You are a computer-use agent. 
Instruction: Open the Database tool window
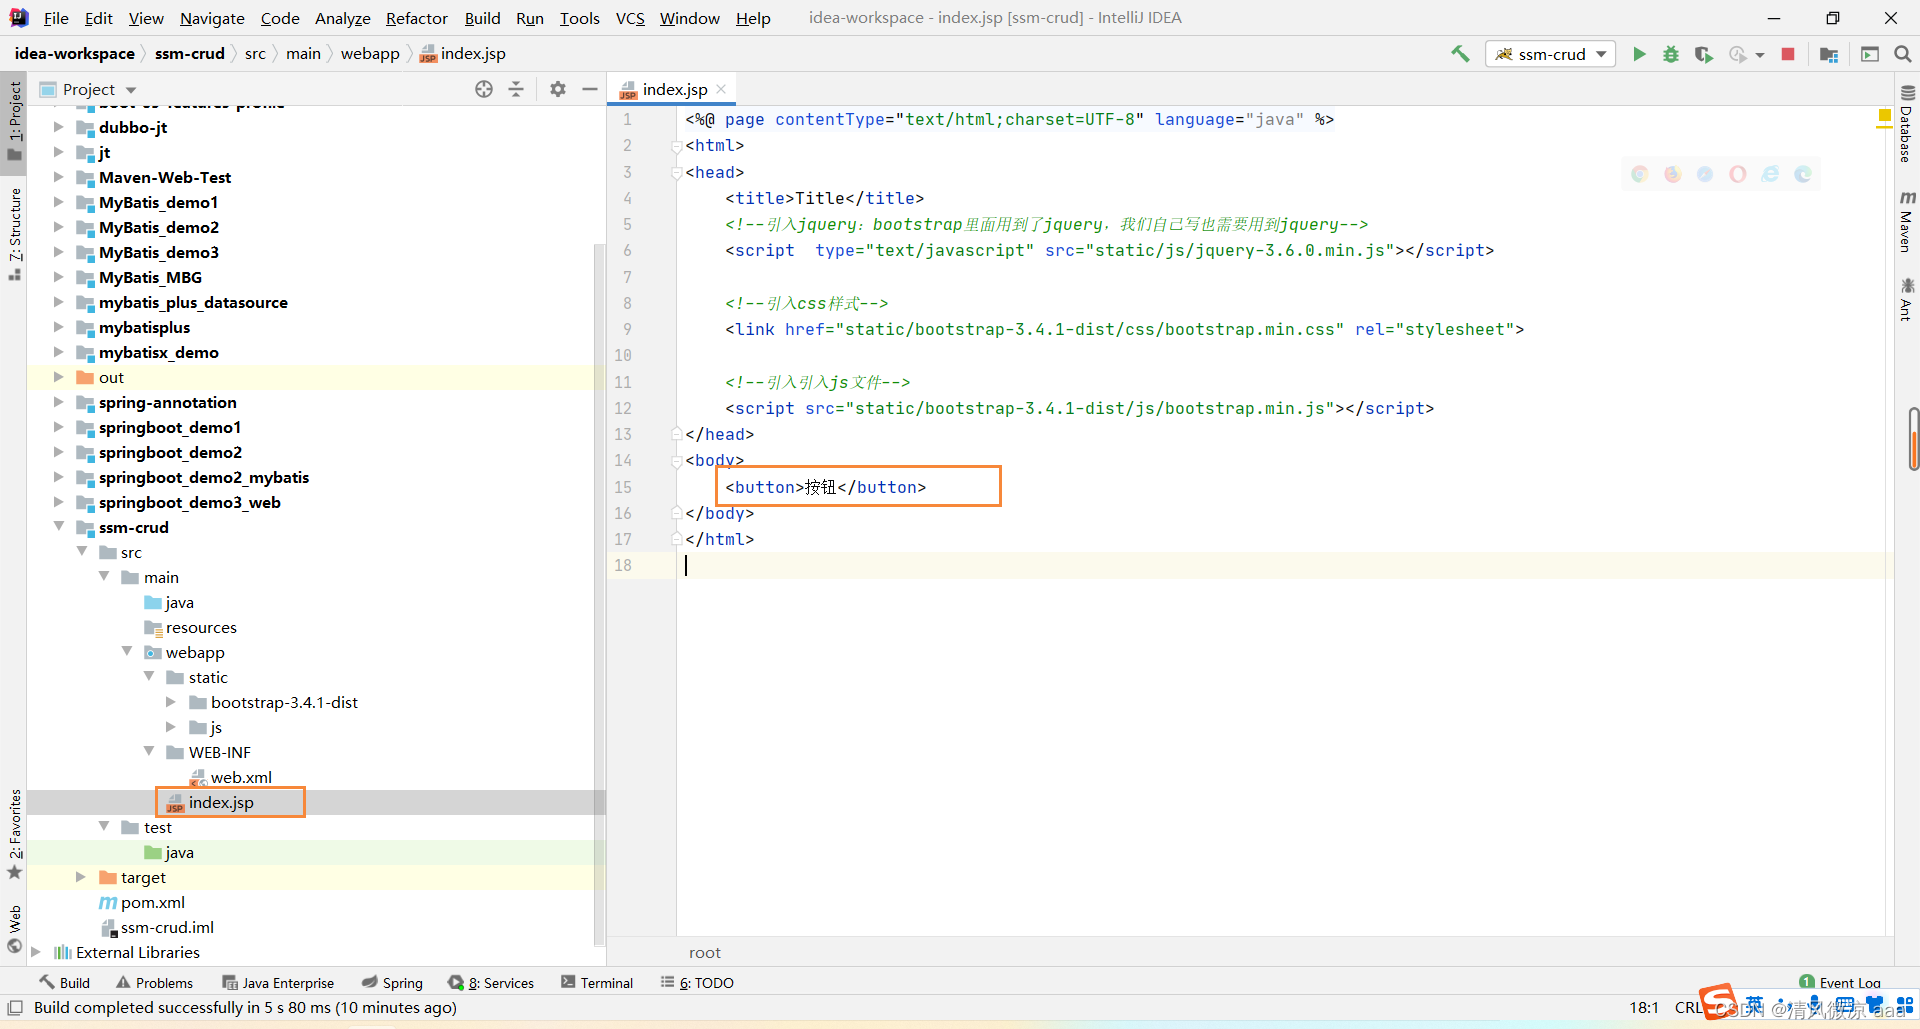point(1907,124)
